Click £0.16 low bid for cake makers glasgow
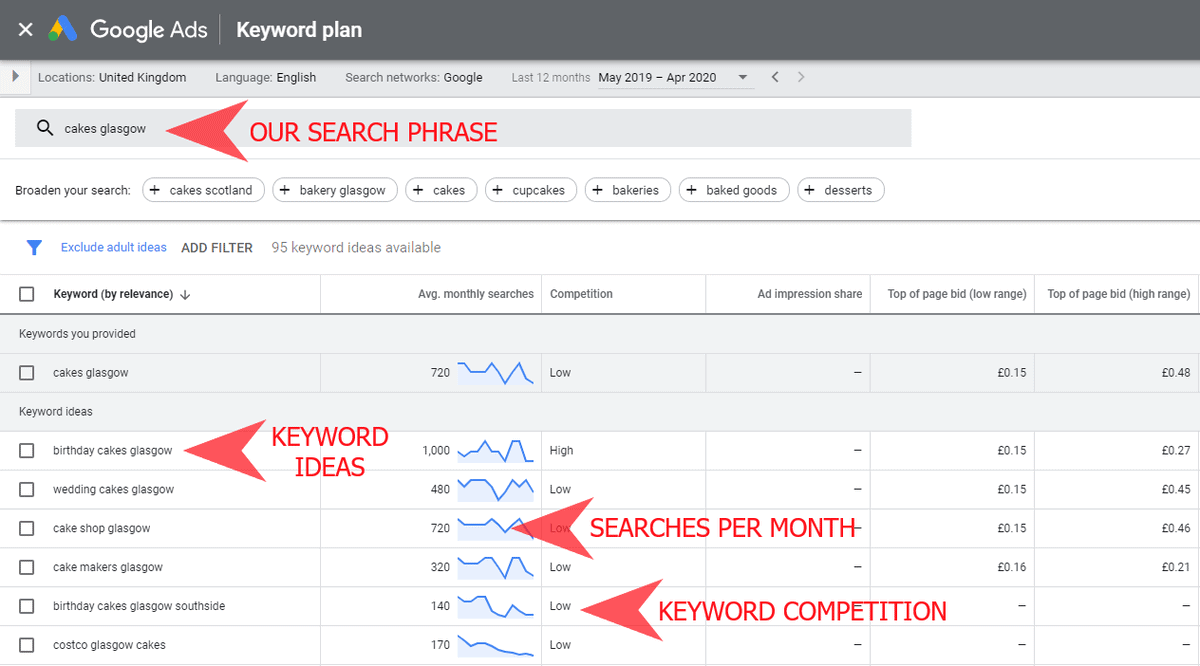The width and height of the screenshot is (1200, 666). tap(1012, 567)
